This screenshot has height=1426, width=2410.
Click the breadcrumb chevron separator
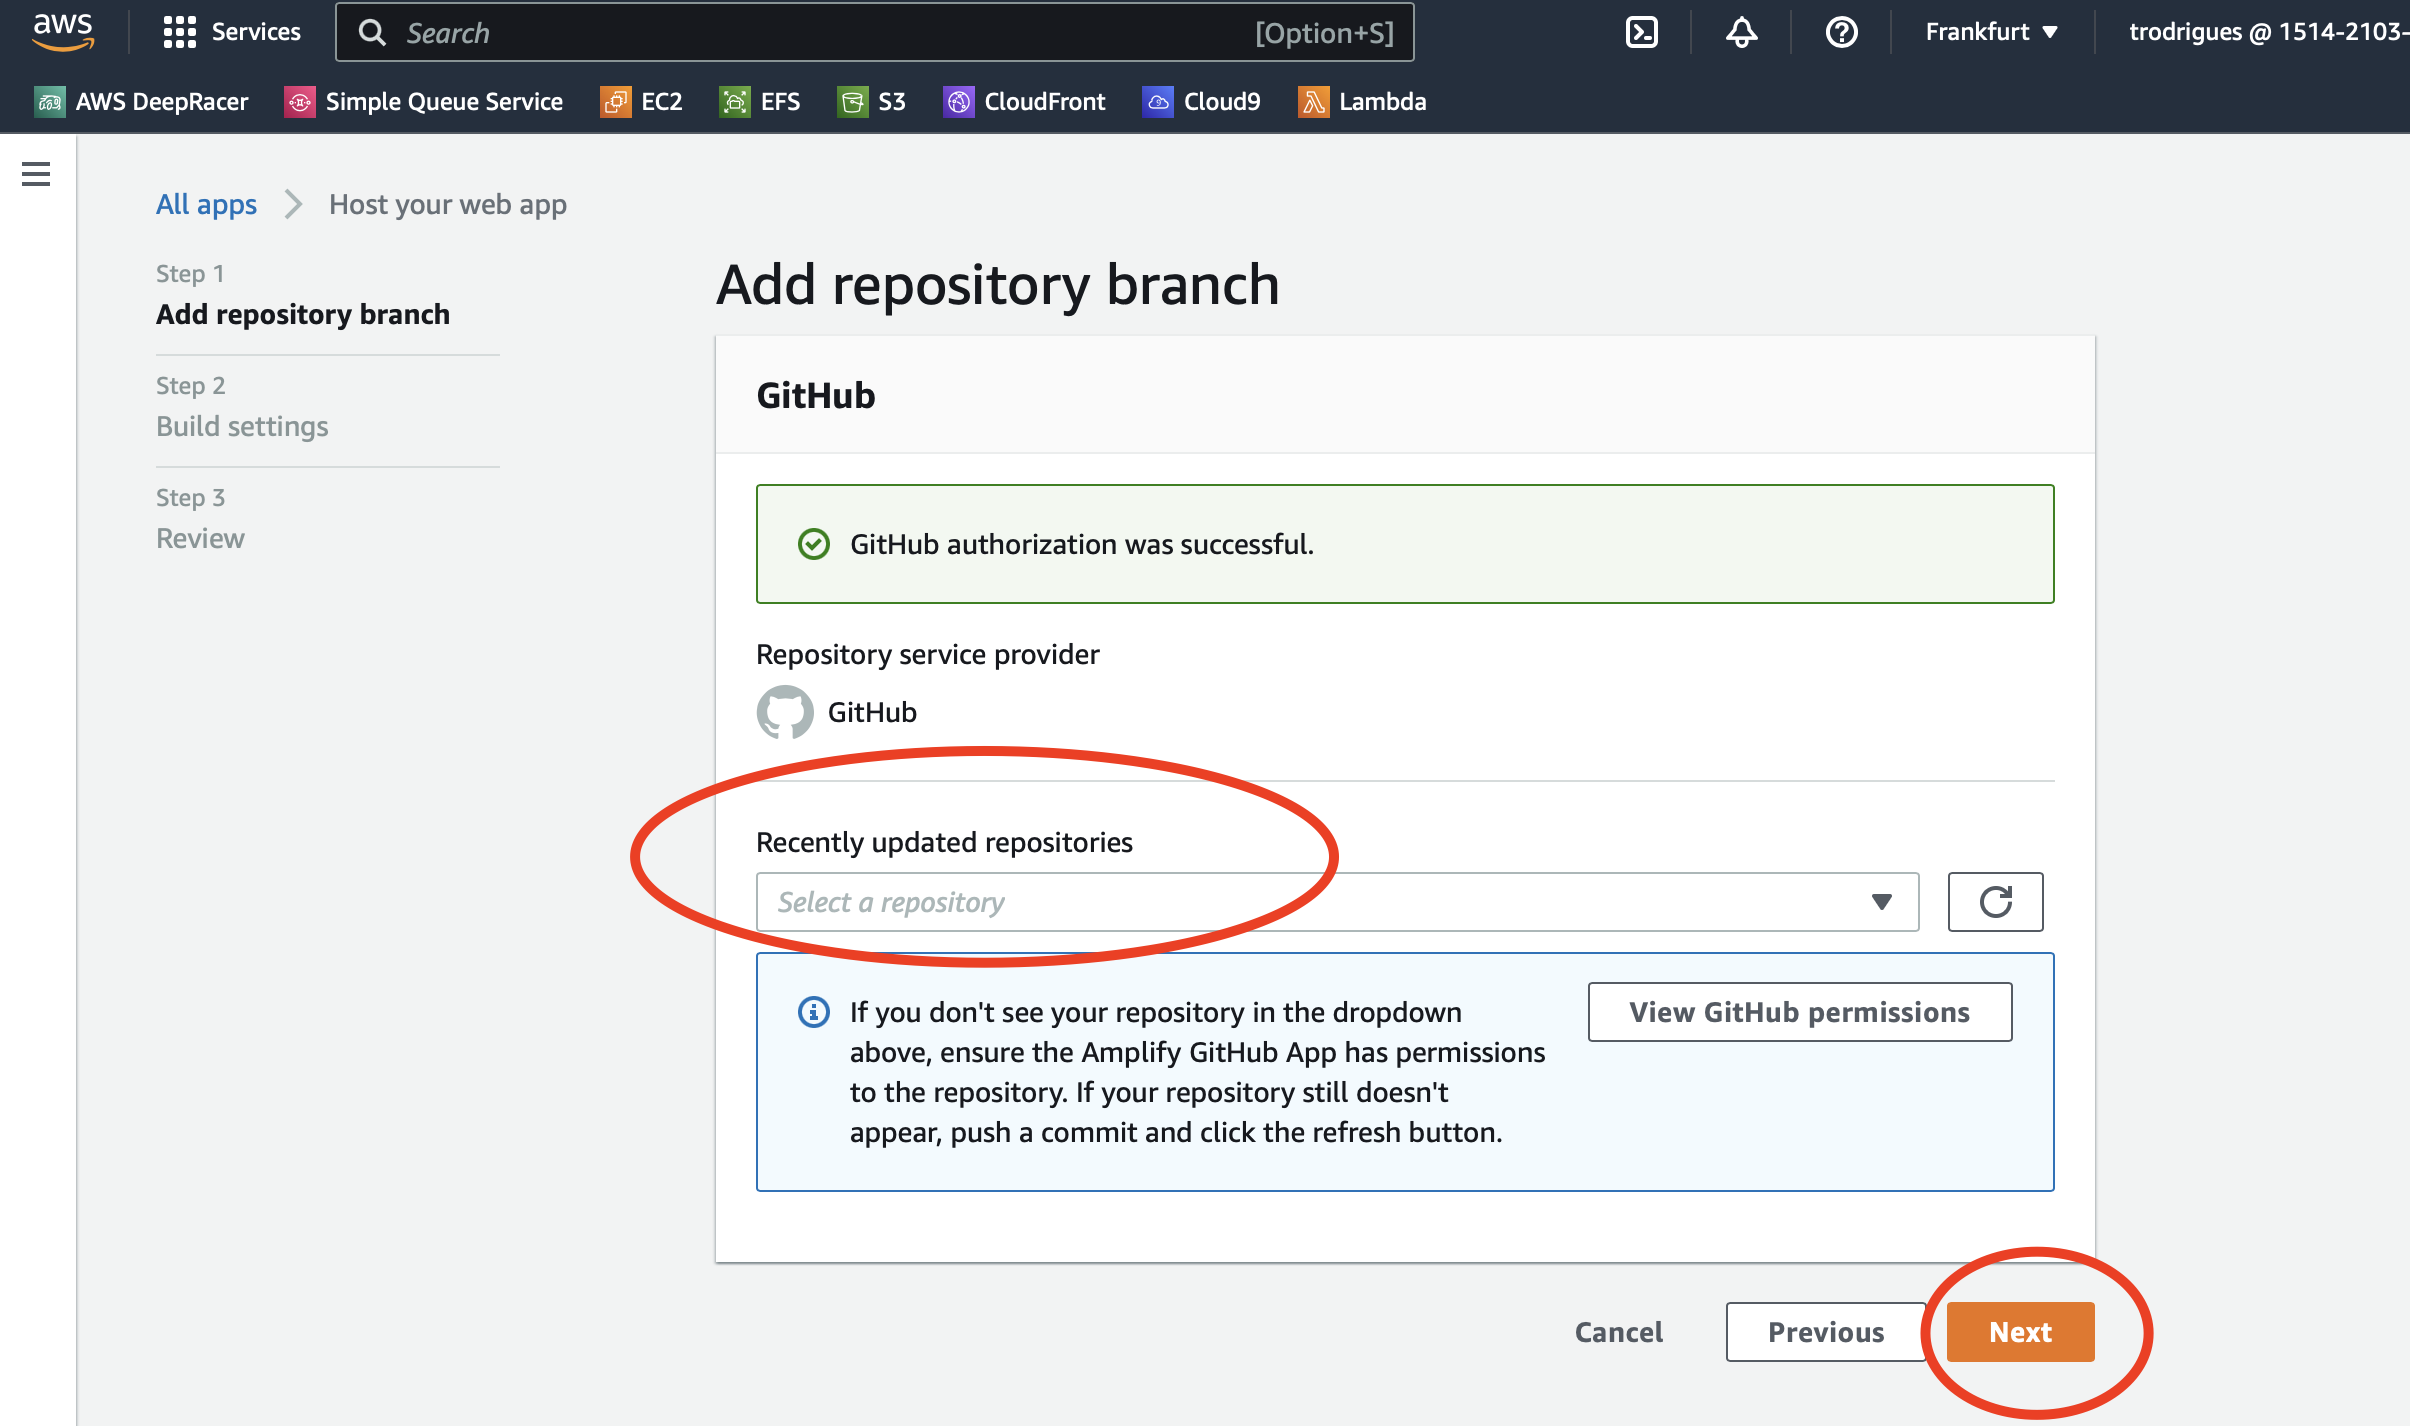[x=293, y=204]
